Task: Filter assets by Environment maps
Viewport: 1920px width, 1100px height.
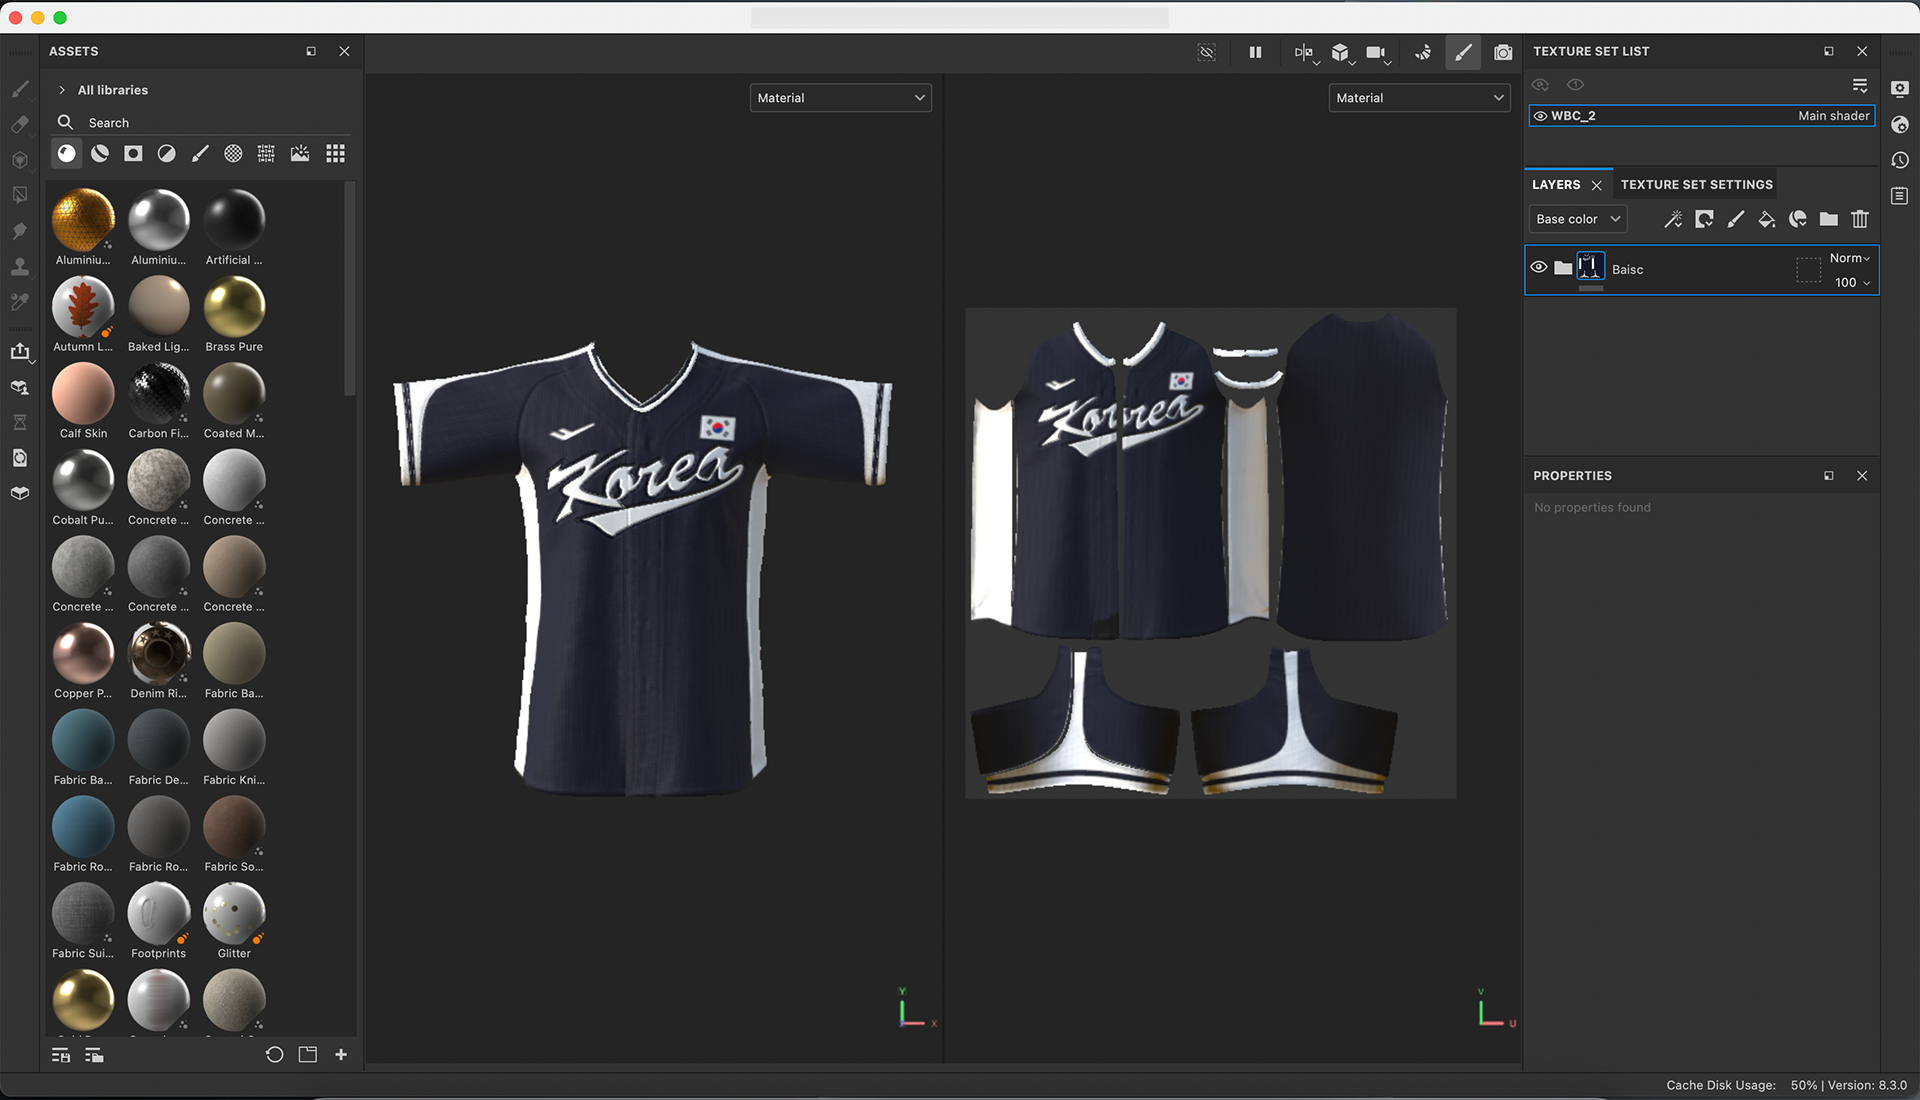Action: point(300,153)
